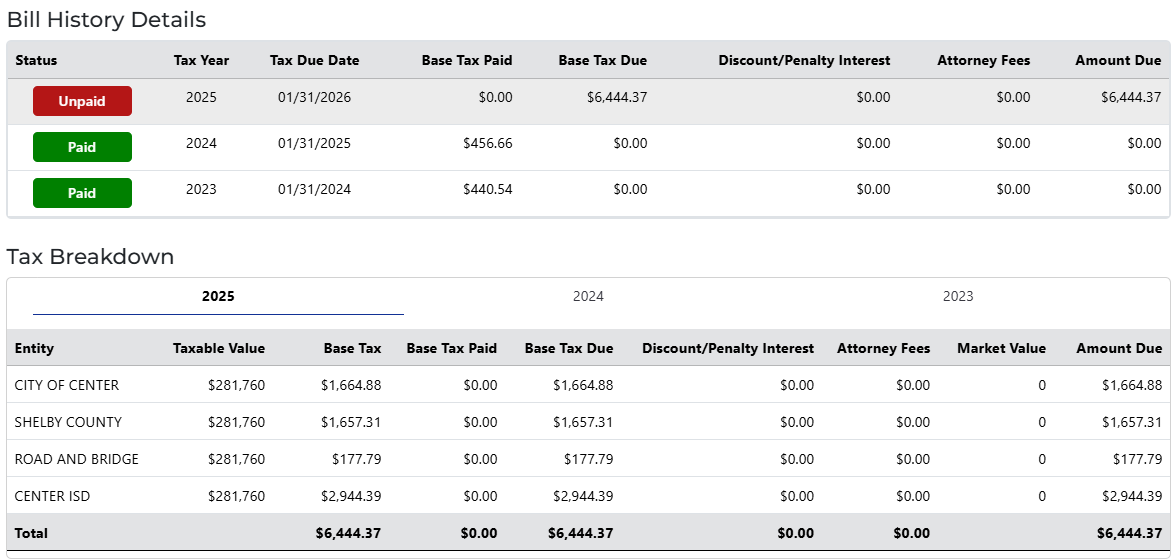Click the CENTER ISD entity row
This screenshot has width=1175, height=559.
(52, 496)
